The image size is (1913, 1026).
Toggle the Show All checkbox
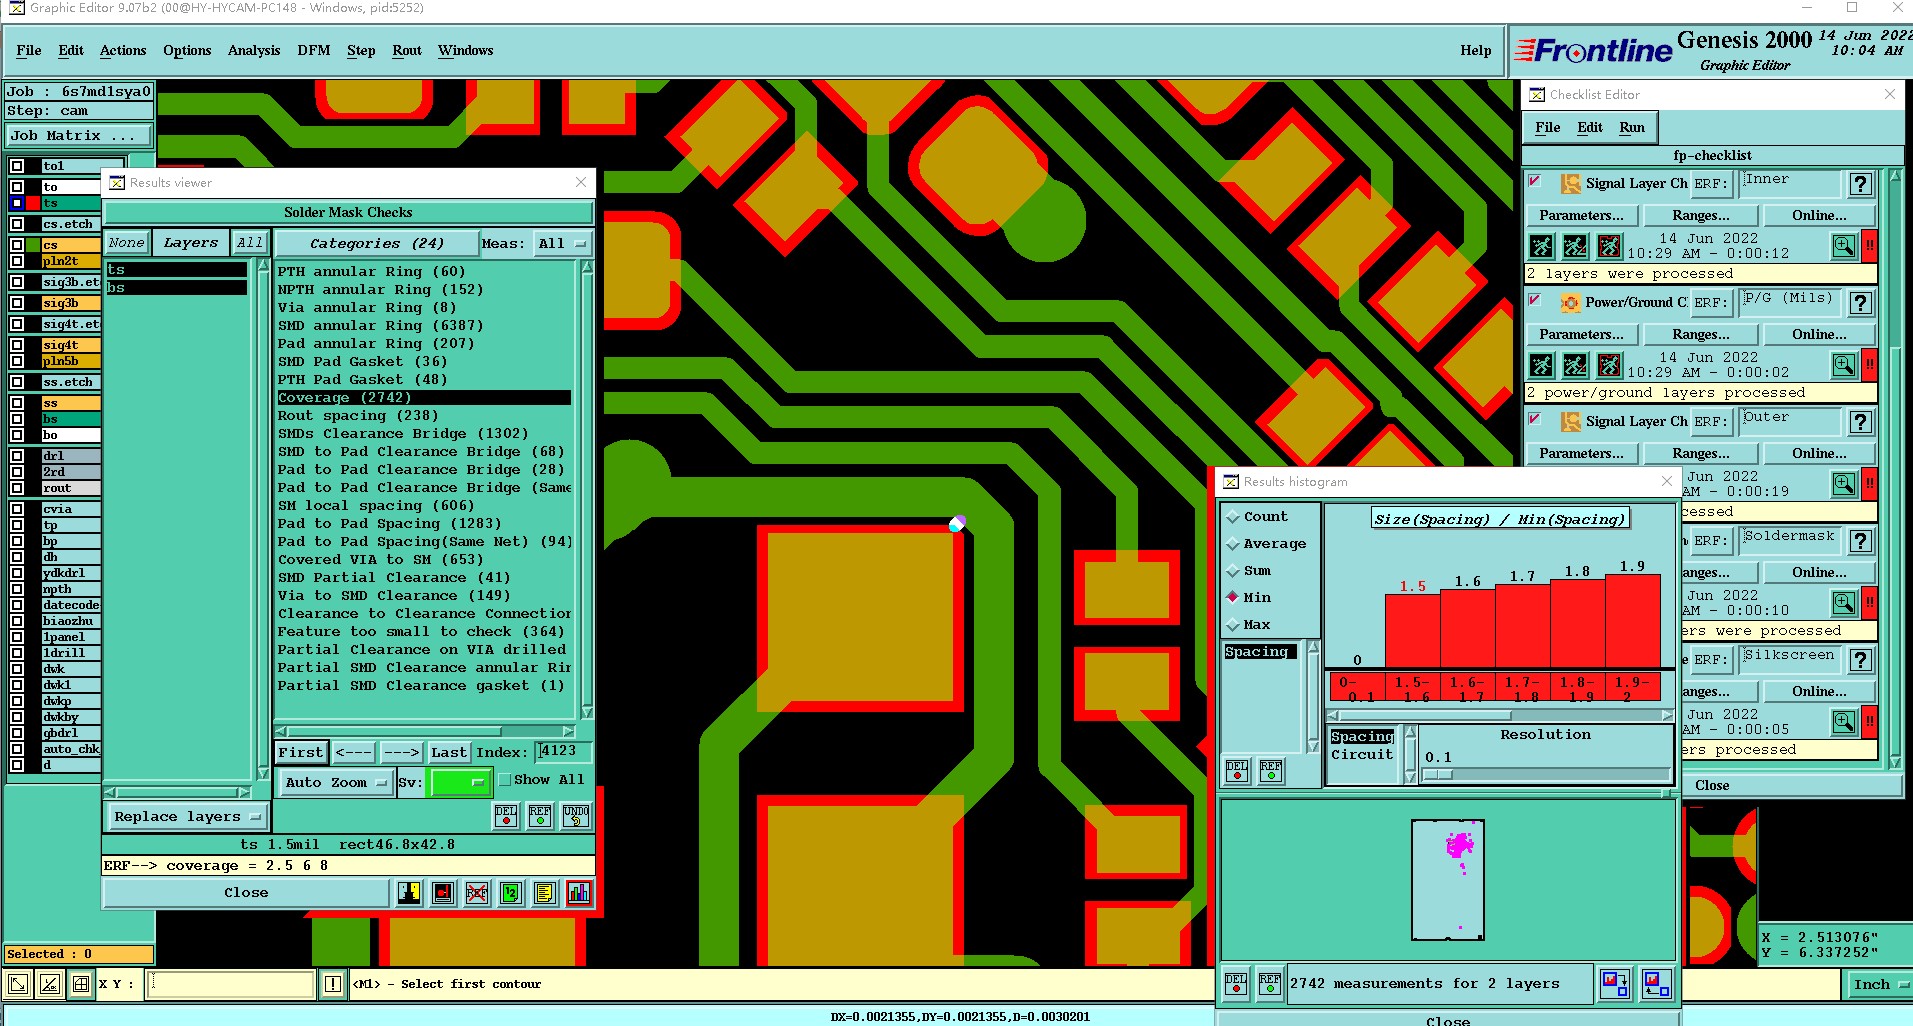pos(505,780)
